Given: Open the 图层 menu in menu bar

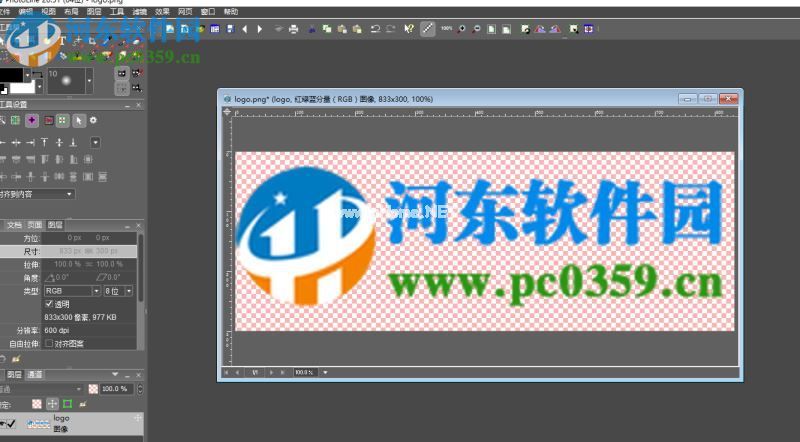Looking at the screenshot, I should coord(94,12).
